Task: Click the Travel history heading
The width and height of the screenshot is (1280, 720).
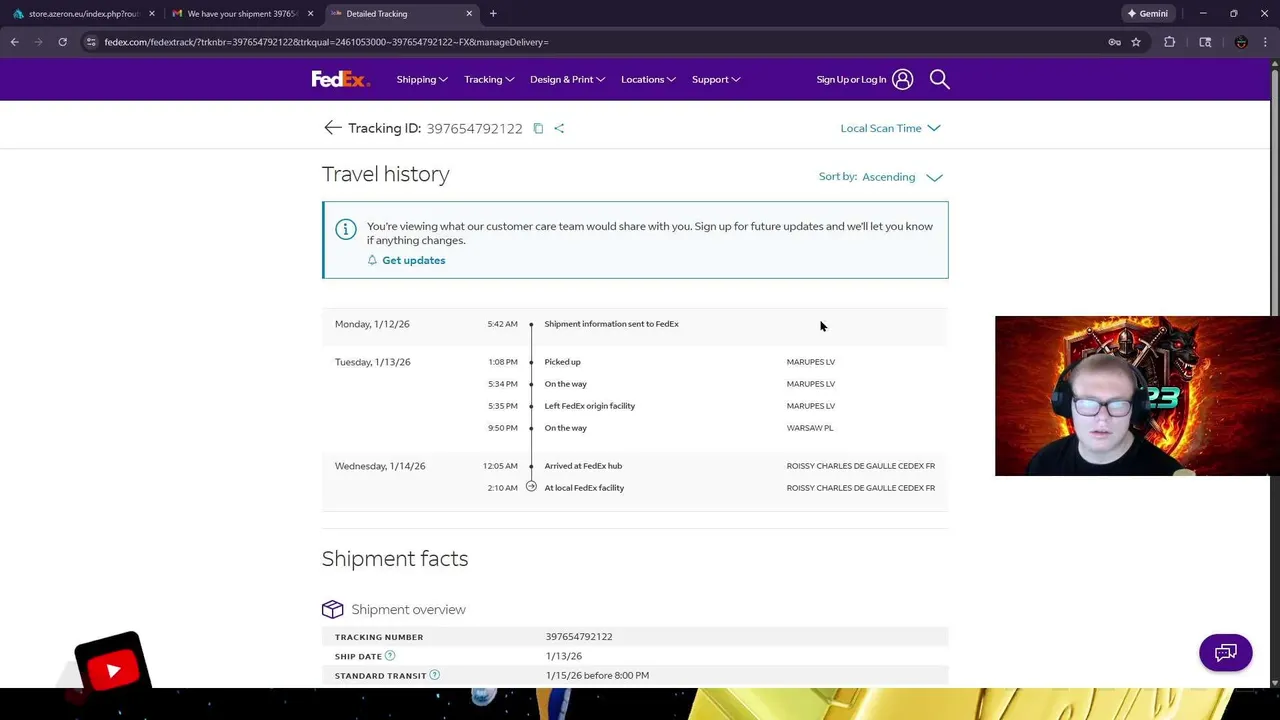Action: coord(385,174)
